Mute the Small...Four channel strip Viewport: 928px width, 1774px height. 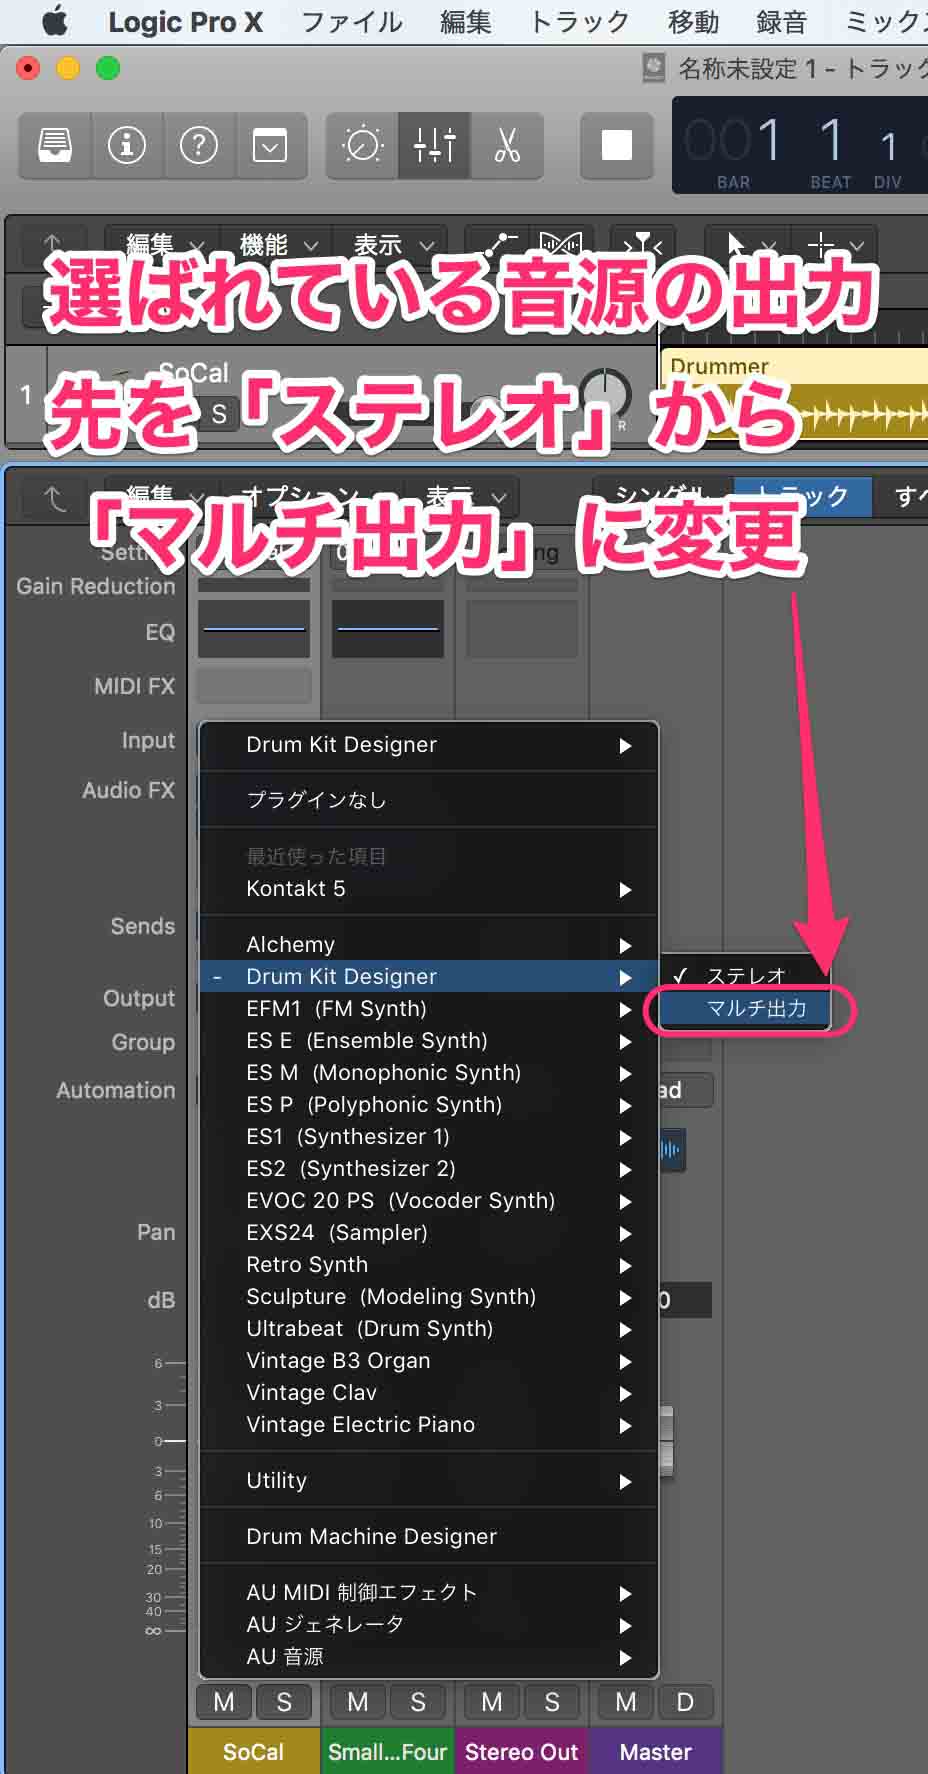(x=358, y=1702)
